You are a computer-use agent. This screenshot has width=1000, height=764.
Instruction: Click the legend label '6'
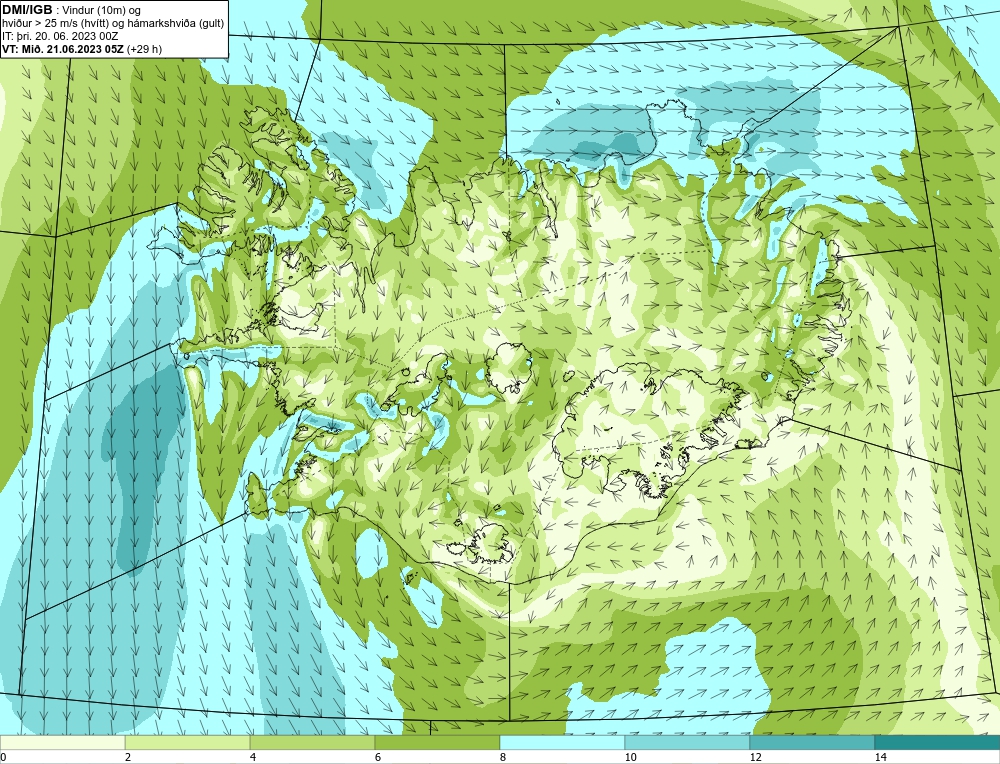pos(378,757)
